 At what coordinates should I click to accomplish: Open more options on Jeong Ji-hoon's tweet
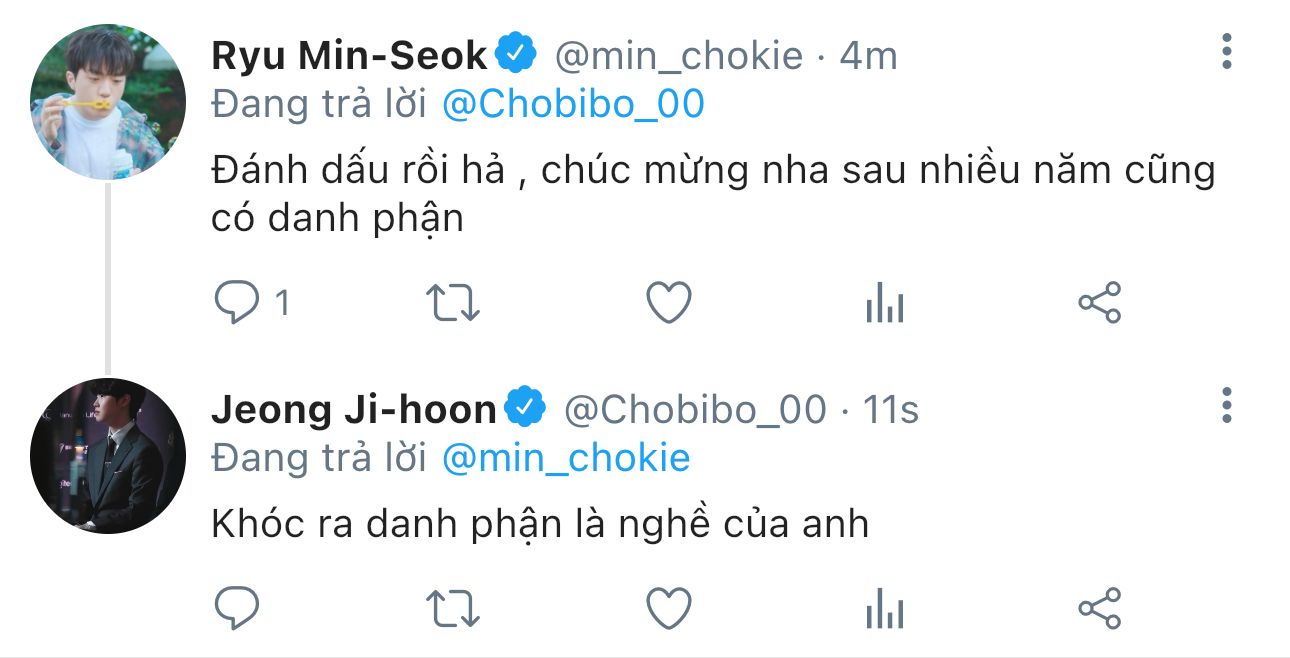(1227, 405)
